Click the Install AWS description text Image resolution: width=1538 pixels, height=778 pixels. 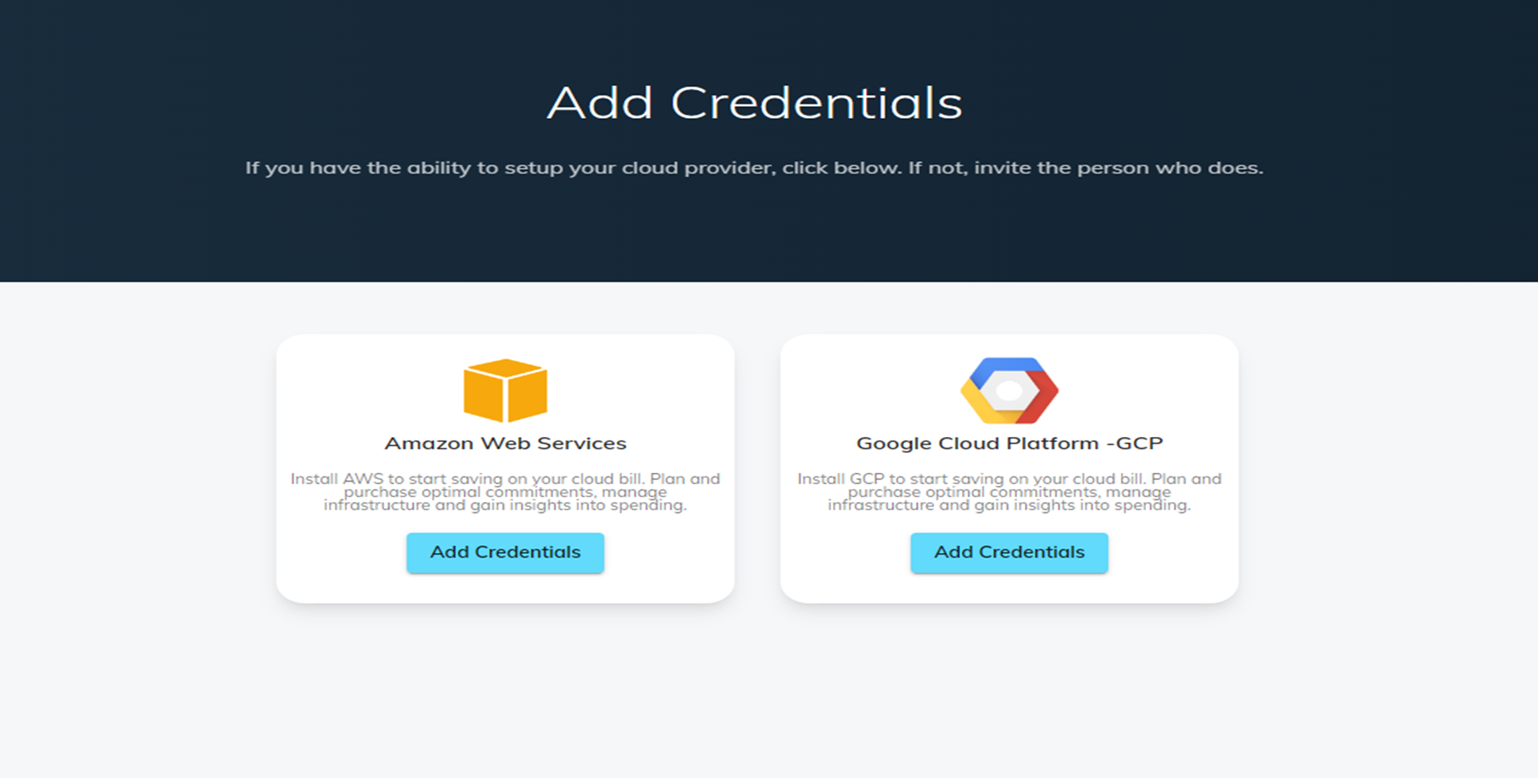coord(505,492)
